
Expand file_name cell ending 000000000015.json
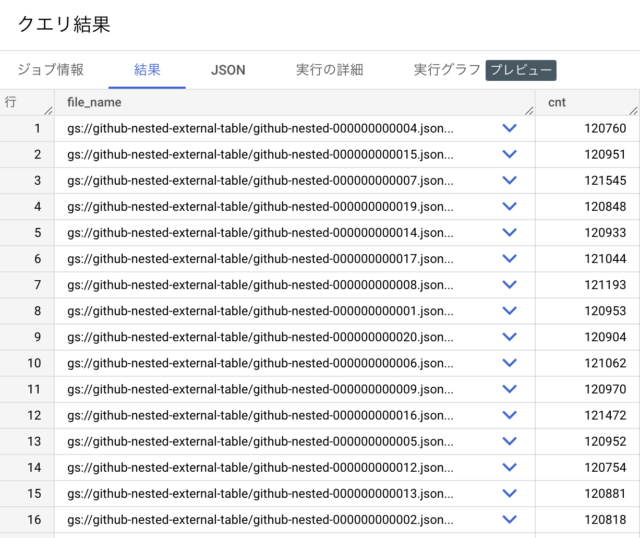tap(509, 154)
